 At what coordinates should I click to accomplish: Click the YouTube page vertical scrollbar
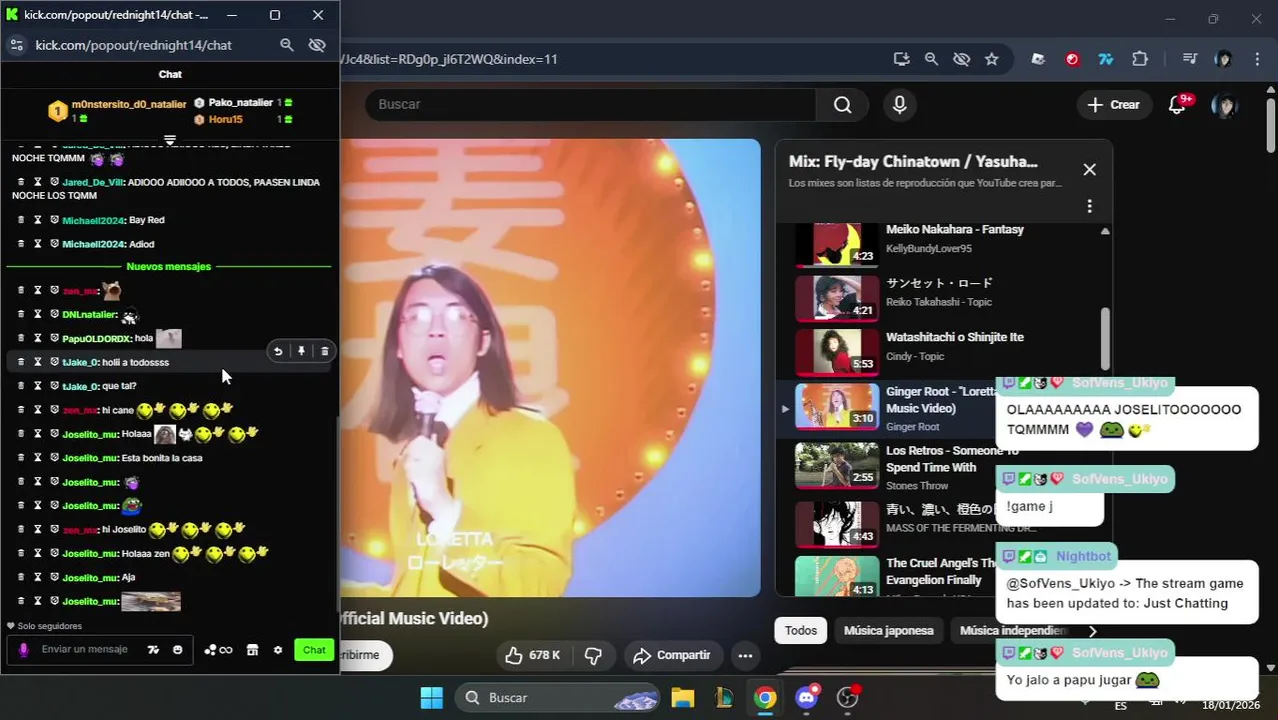(x=1271, y=125)
